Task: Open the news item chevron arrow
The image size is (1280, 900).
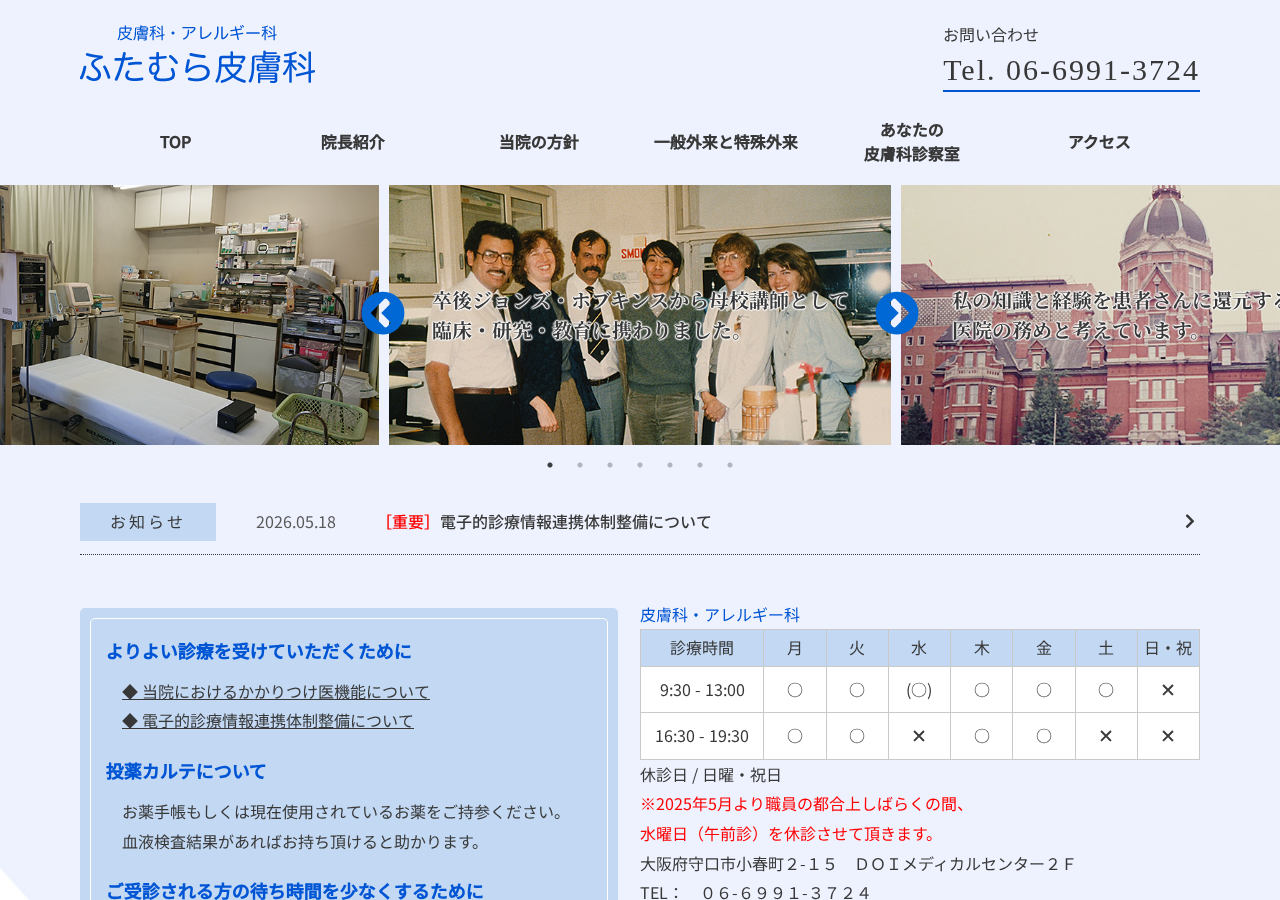Action: [1189, 521]
